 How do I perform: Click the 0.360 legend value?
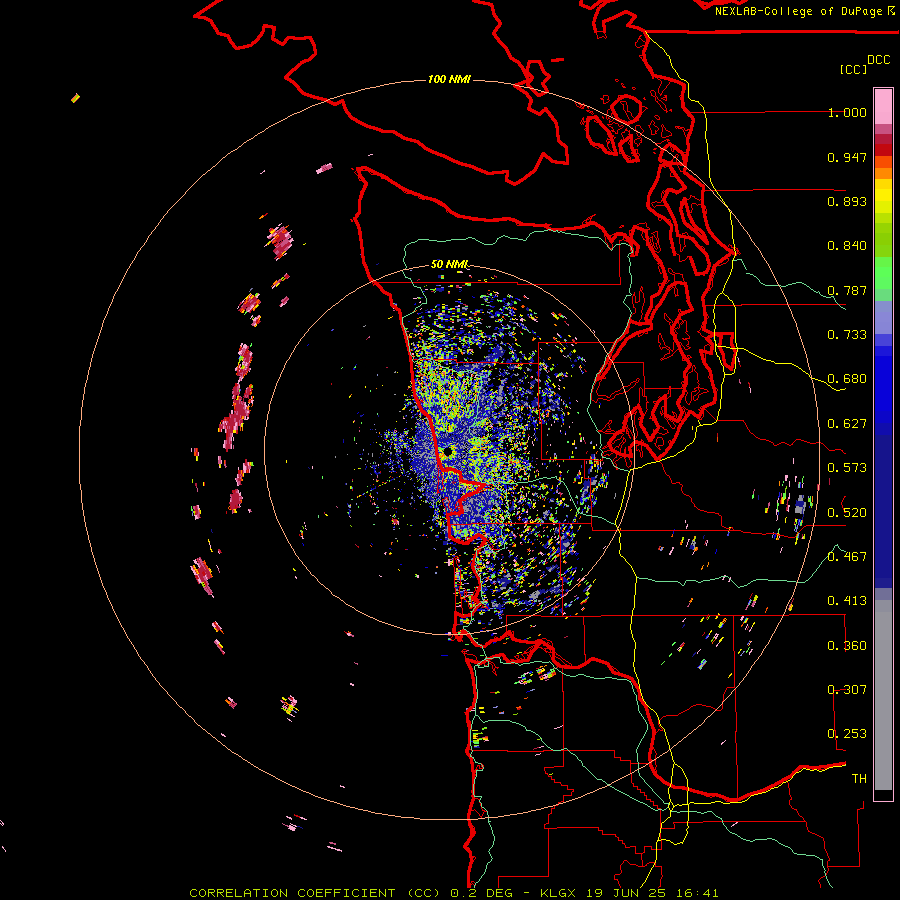point(847,646)
